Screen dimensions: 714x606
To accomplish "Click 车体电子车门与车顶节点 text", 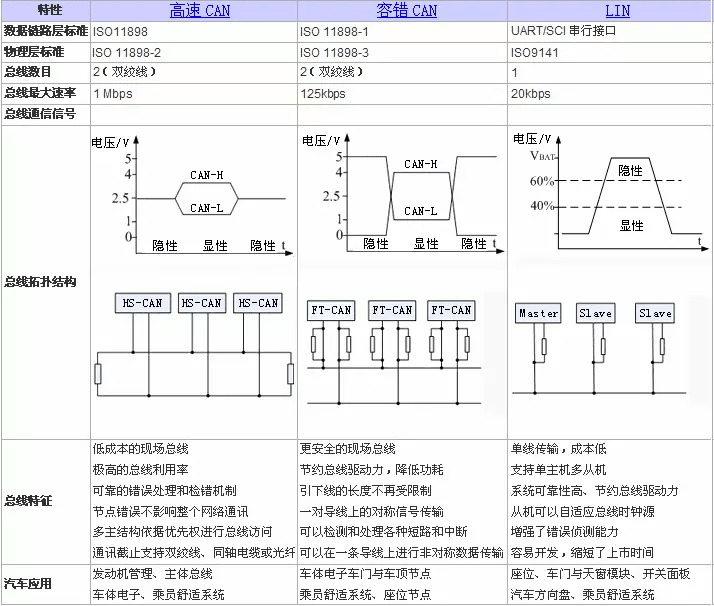I will 366,574.
